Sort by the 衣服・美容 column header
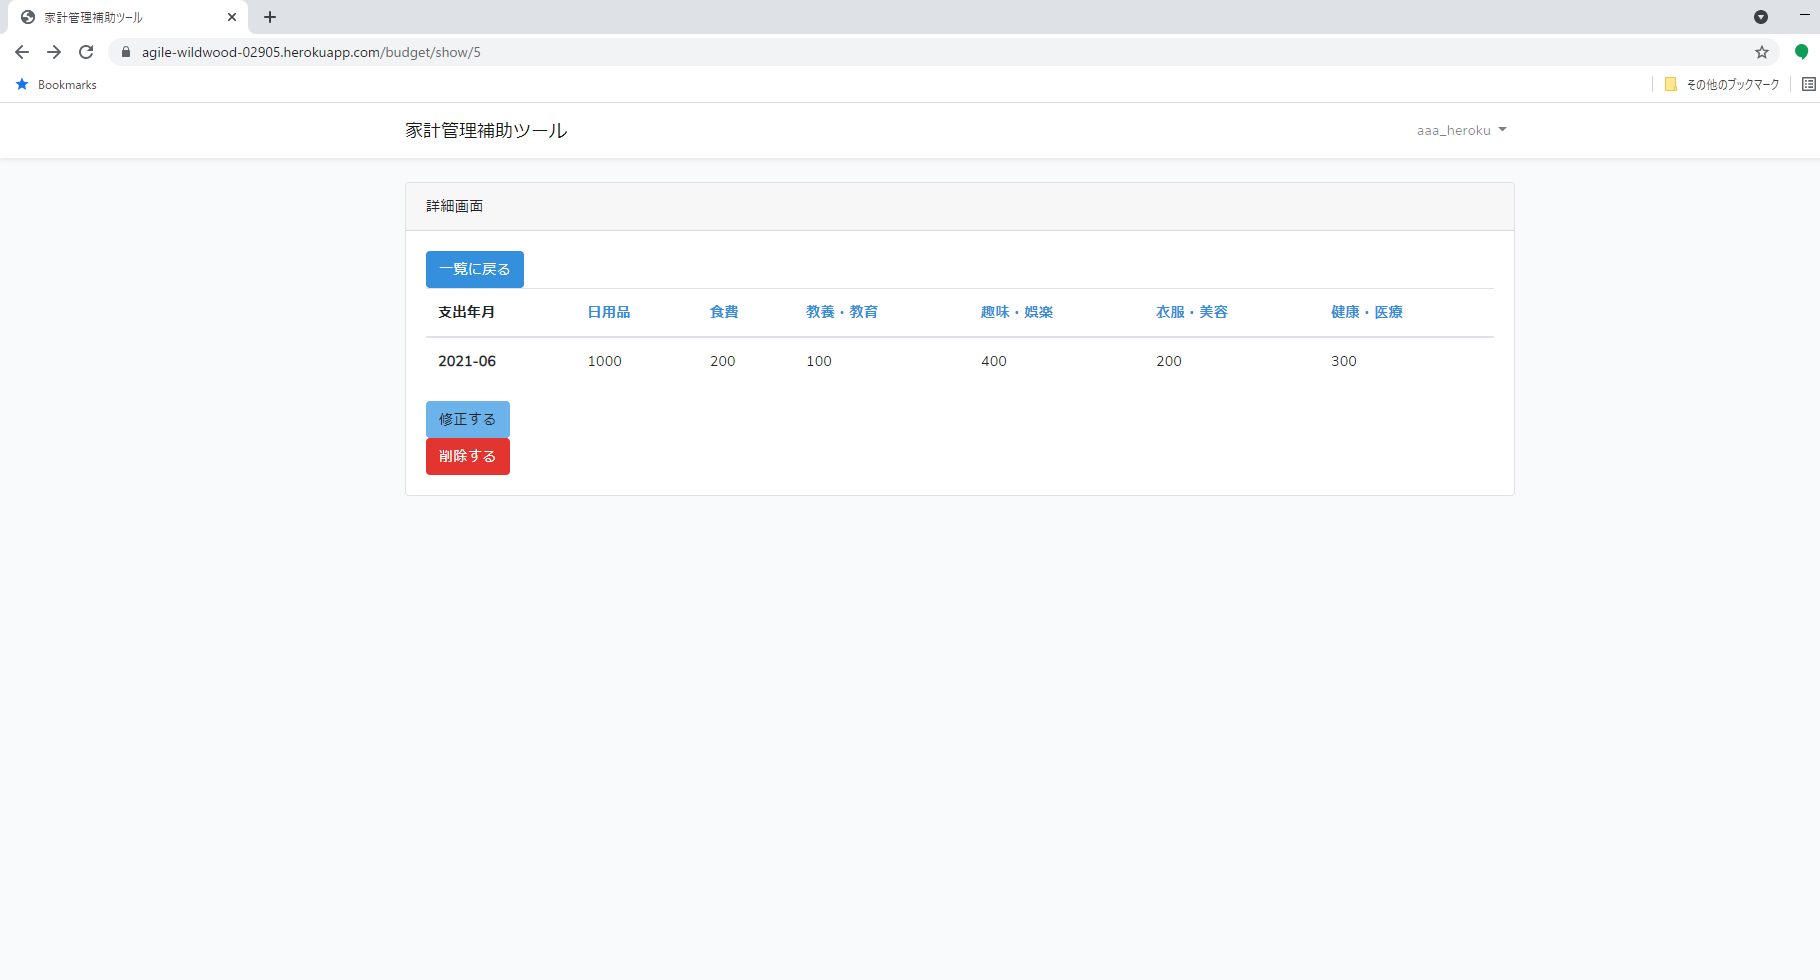This screenshot has width=1820, height=980. click(x=1192, y=312)
